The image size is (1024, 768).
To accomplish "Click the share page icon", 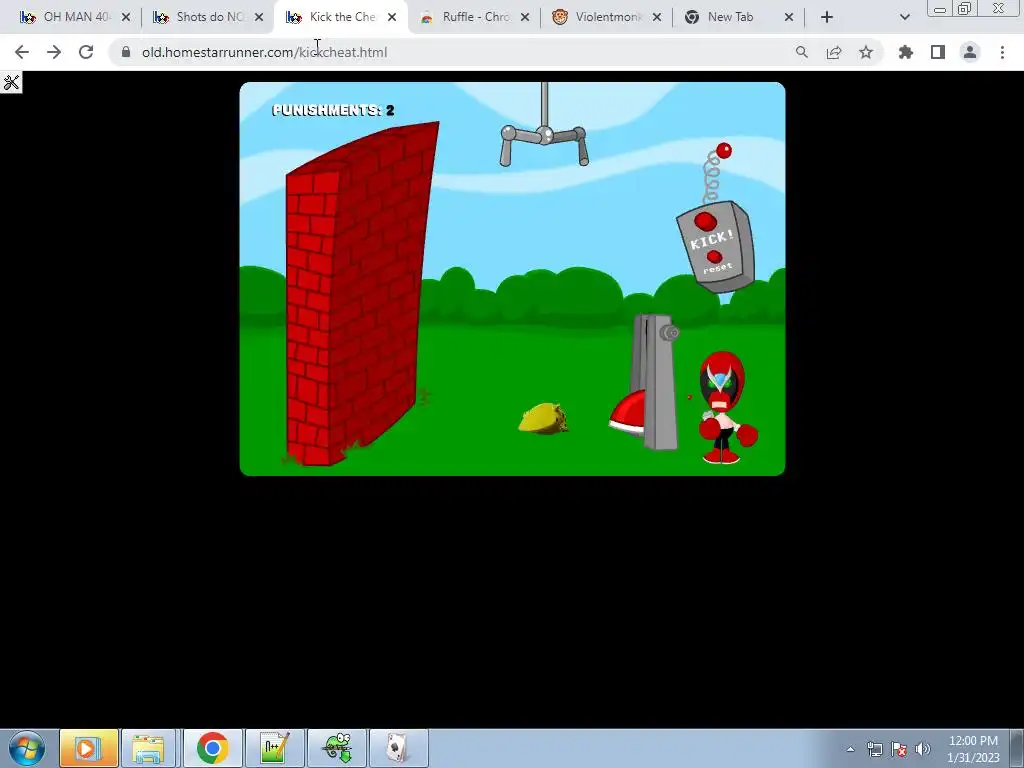I will tap(834, 52).
